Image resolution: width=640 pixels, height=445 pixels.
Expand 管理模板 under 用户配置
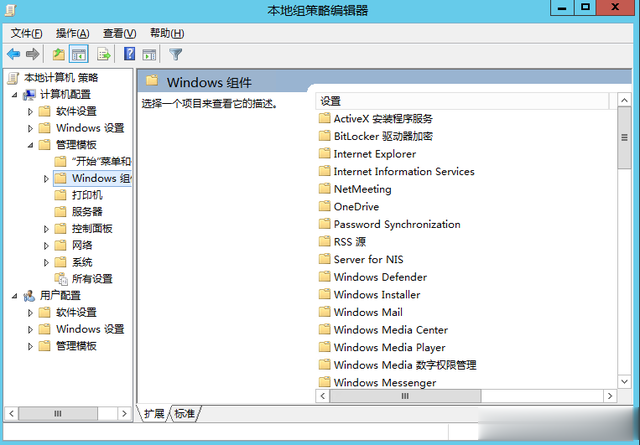click(30, 346)
